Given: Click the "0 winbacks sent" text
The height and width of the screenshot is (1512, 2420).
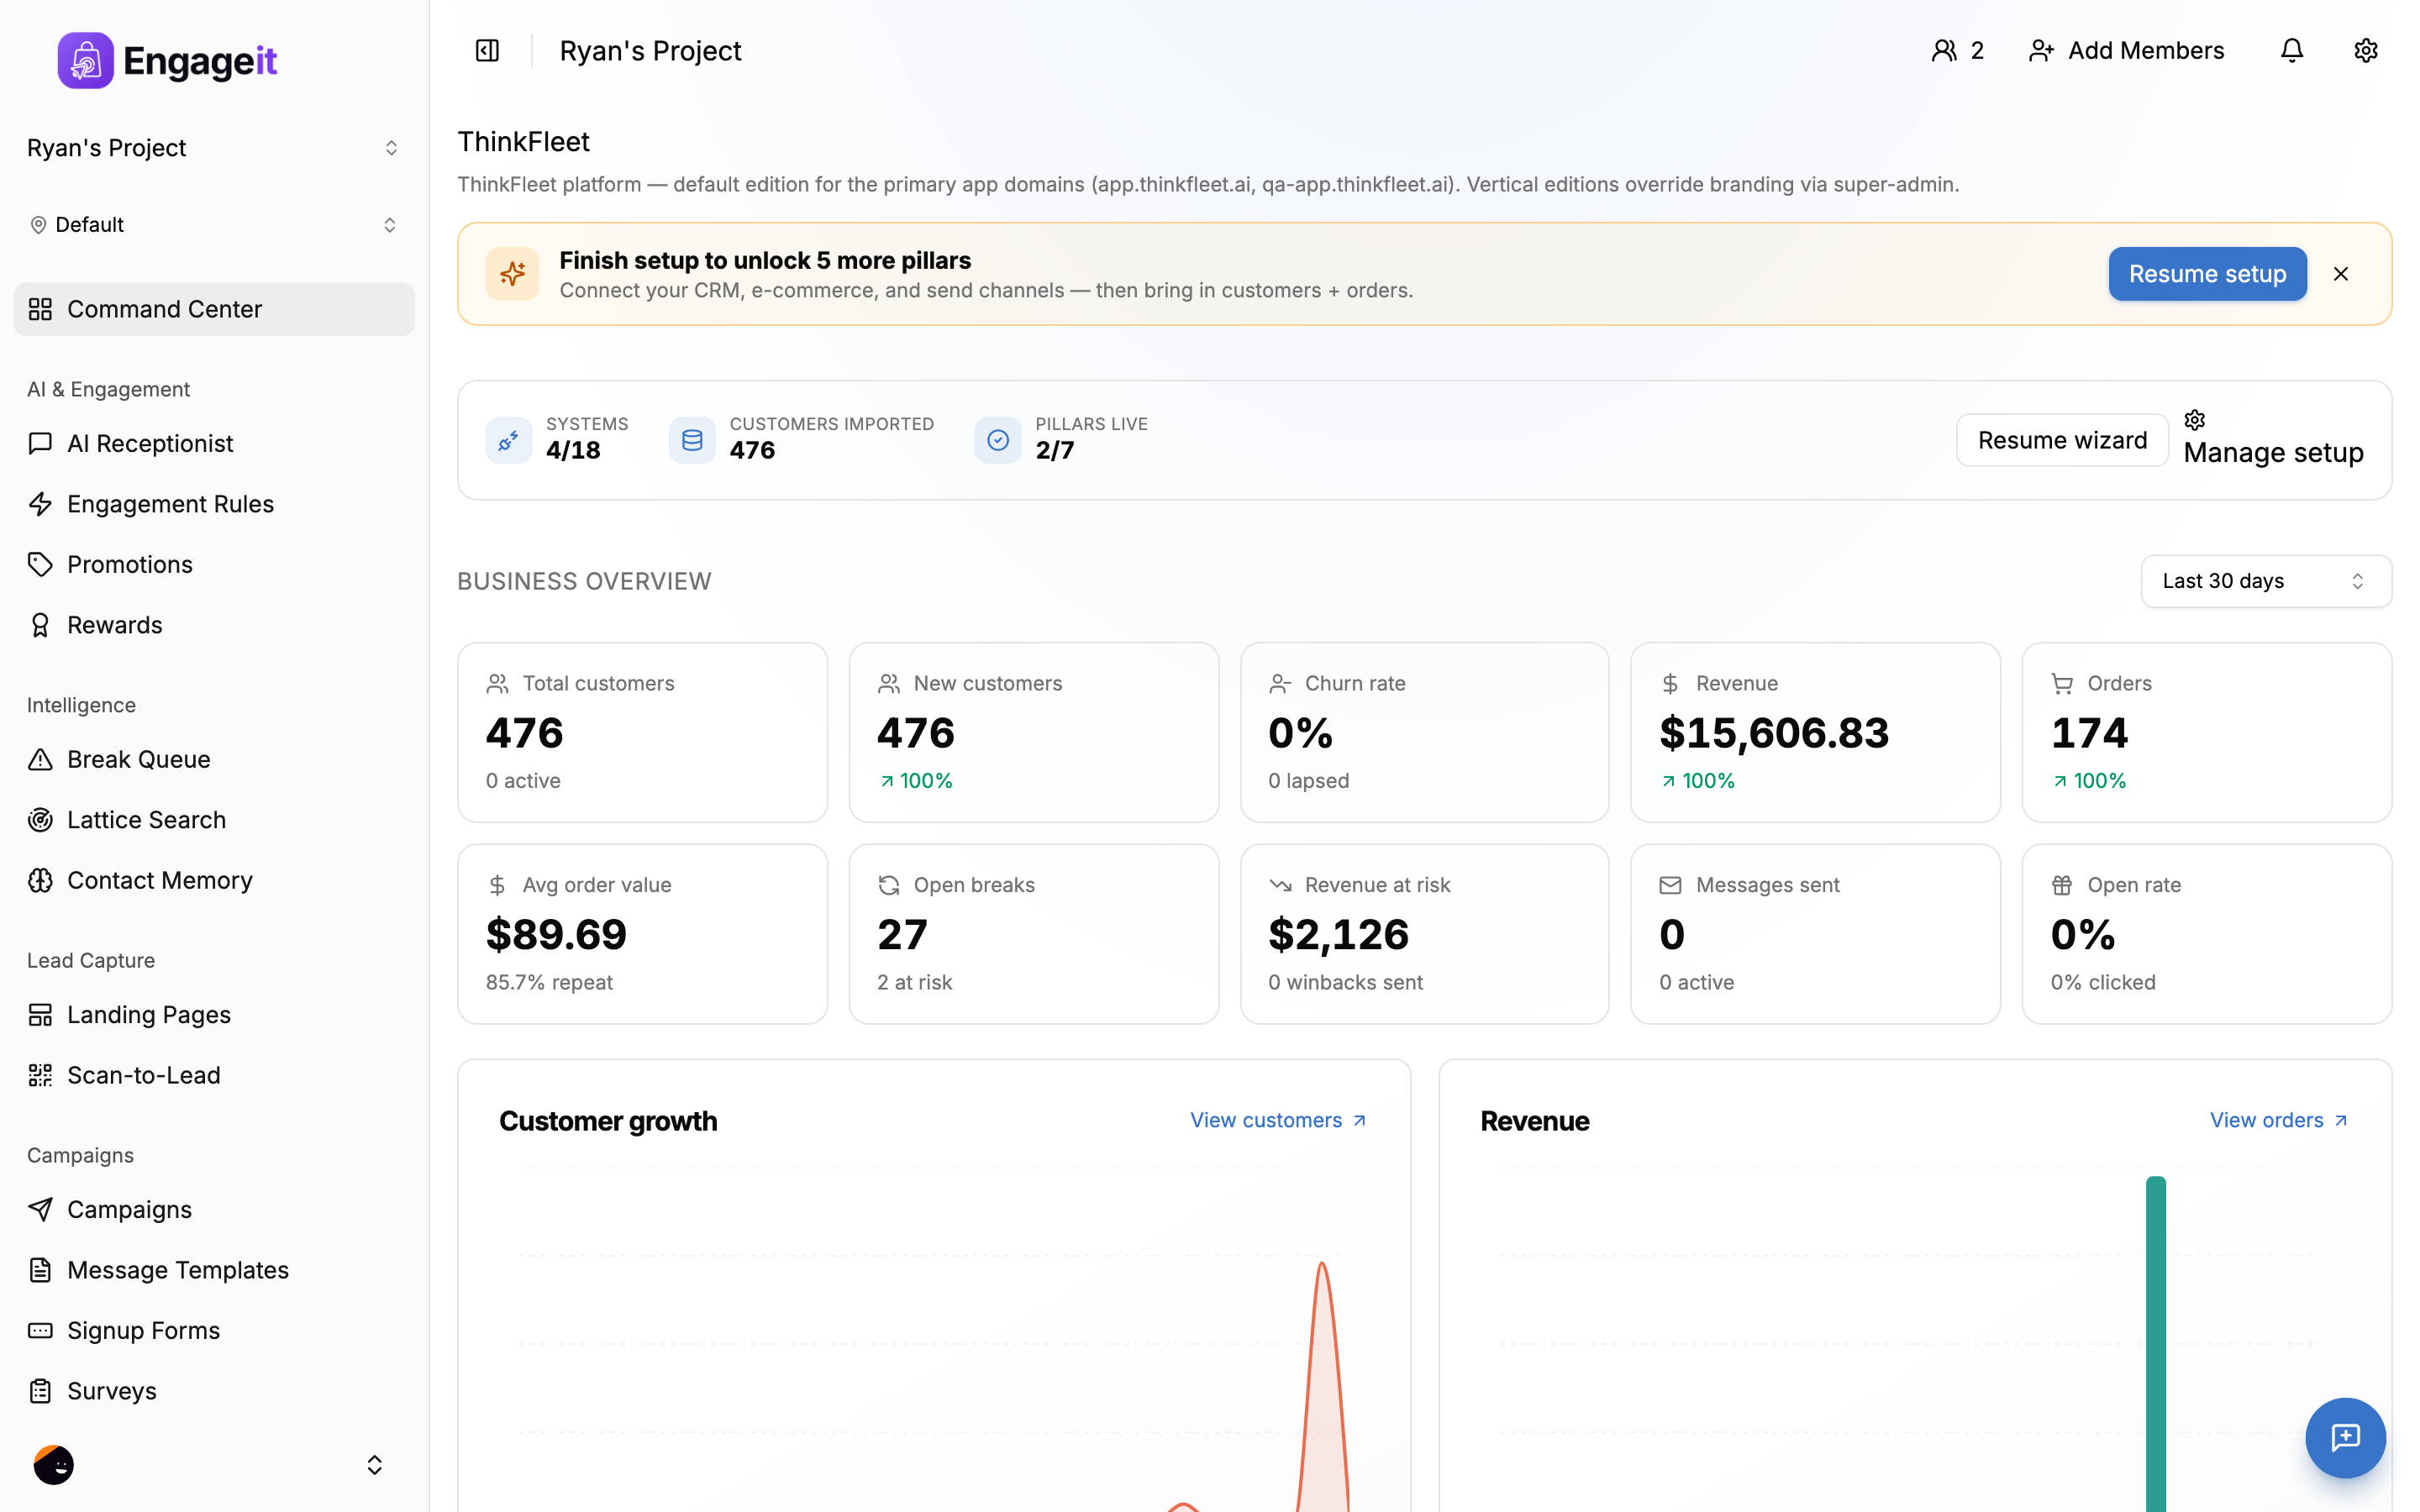Looking at the screenshot, I should (x=1345, y=983).
